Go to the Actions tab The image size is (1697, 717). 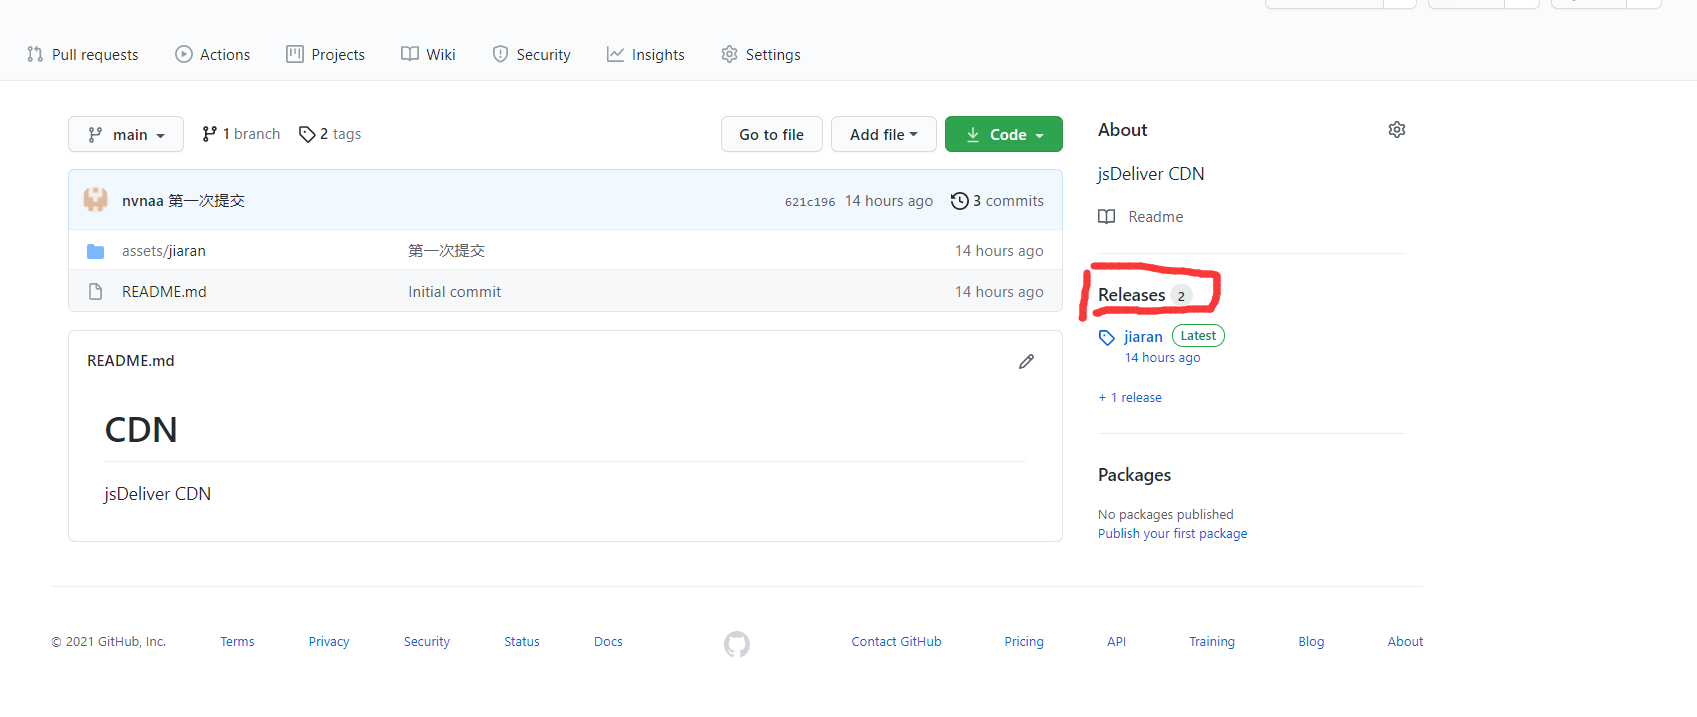pos(213,54)
